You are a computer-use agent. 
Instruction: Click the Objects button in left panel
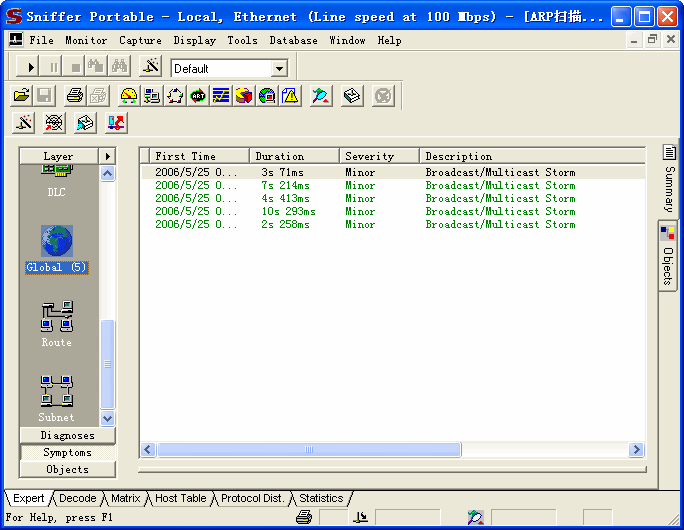pos(68,469)
